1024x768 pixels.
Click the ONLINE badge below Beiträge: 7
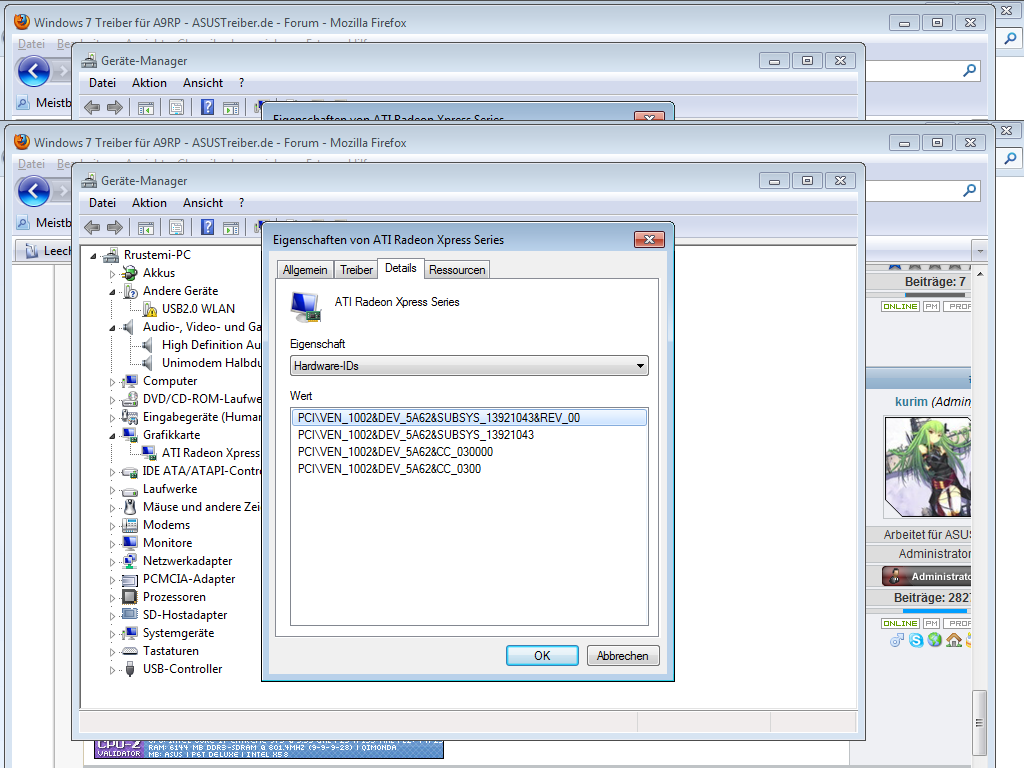pos(900,306)
